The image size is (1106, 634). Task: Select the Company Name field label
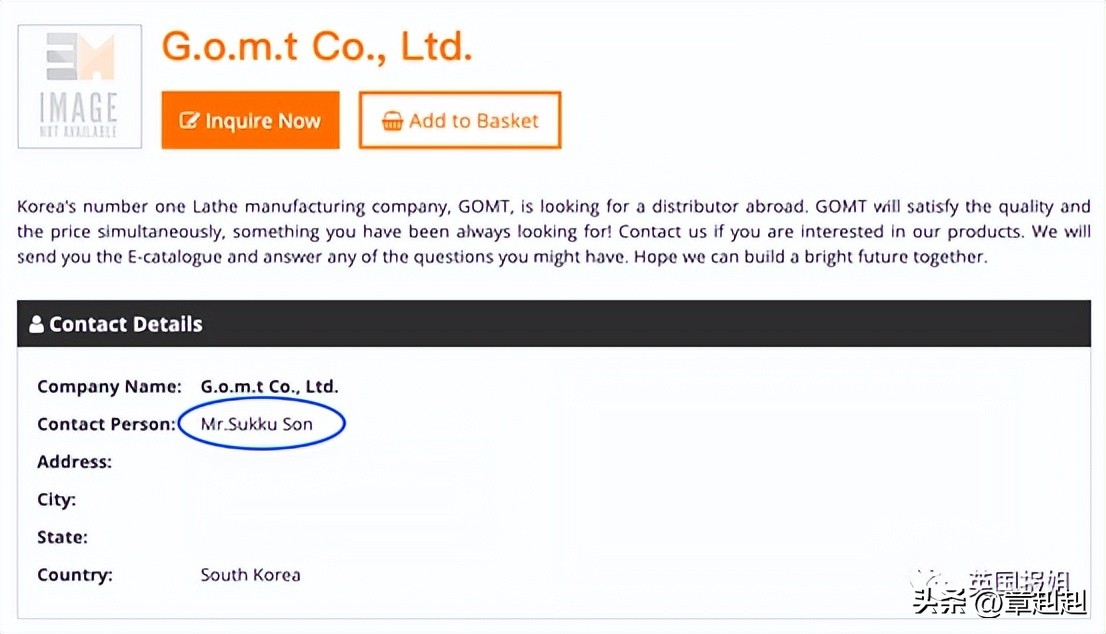tap(109, 386)
